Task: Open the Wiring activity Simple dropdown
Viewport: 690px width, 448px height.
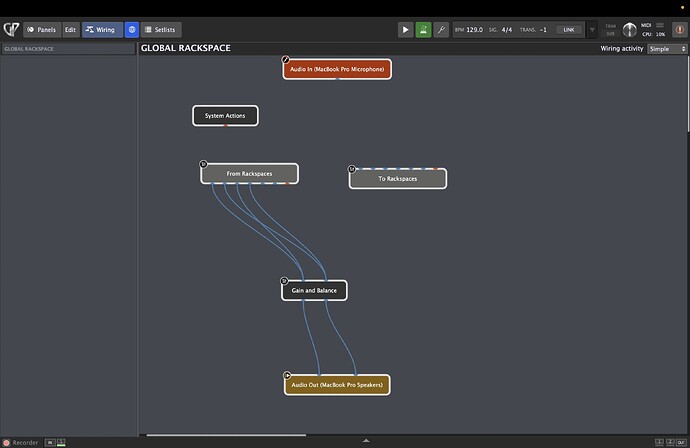Action: pyautogui.click(x=667, y=49)
